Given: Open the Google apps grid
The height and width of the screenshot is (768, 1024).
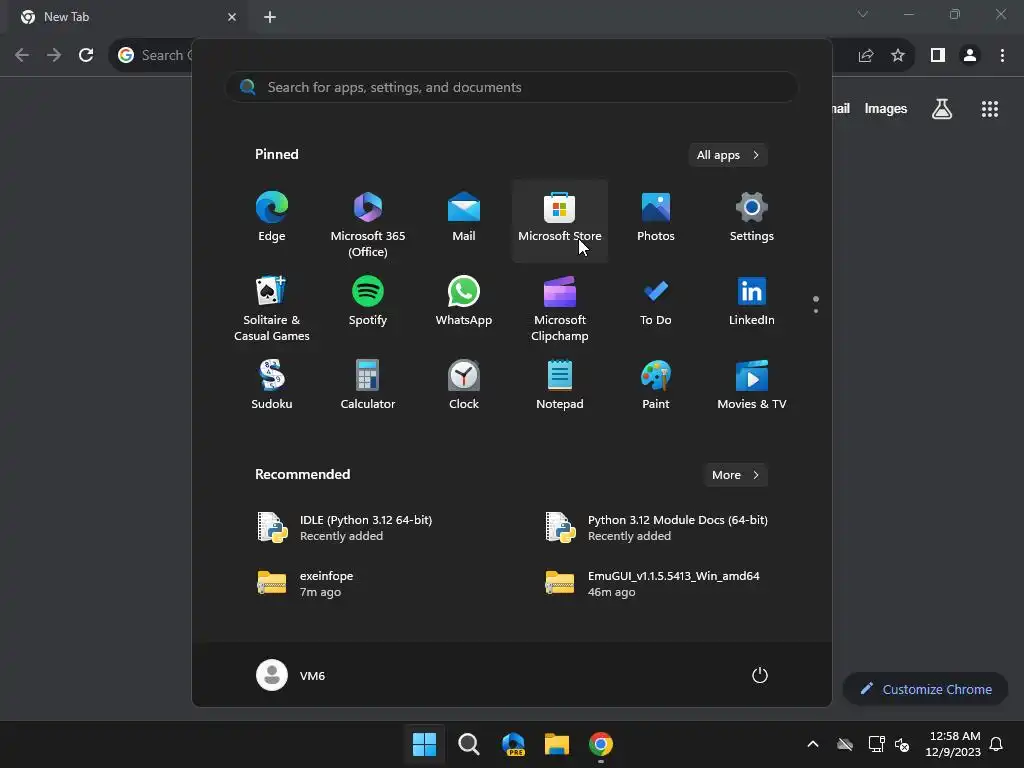Looking at the screenshot, I should tap(990, 108).
